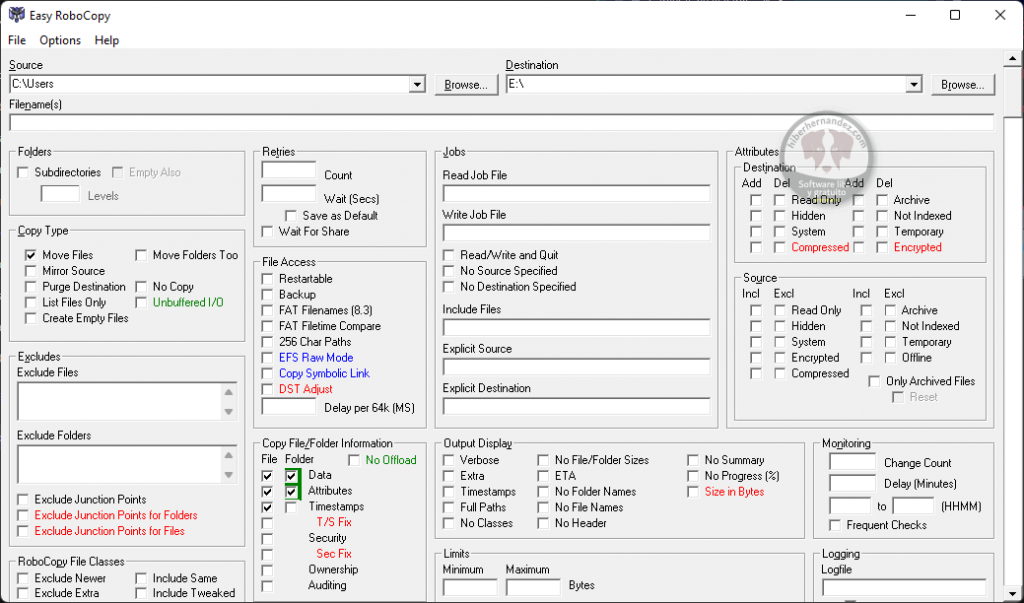Enable the No Copy checkbox
The height and width of the screenshot is (603, 1024).
(141, 287)
